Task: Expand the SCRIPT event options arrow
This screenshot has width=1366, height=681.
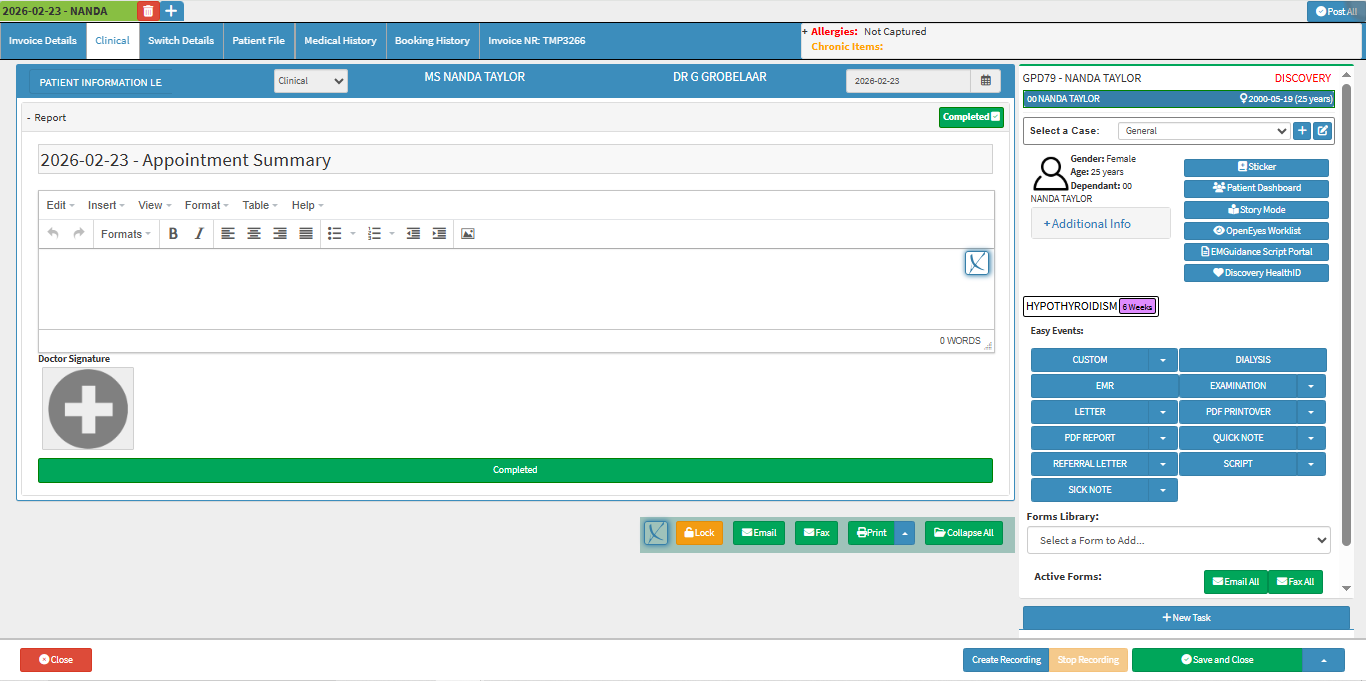Action: tap(1311, 464)
